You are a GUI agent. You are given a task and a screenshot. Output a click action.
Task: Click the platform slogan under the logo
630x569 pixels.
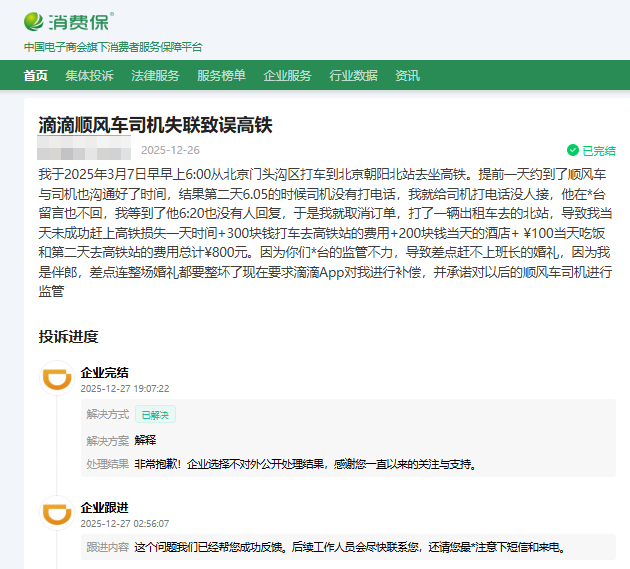click(x=113, y=47)
